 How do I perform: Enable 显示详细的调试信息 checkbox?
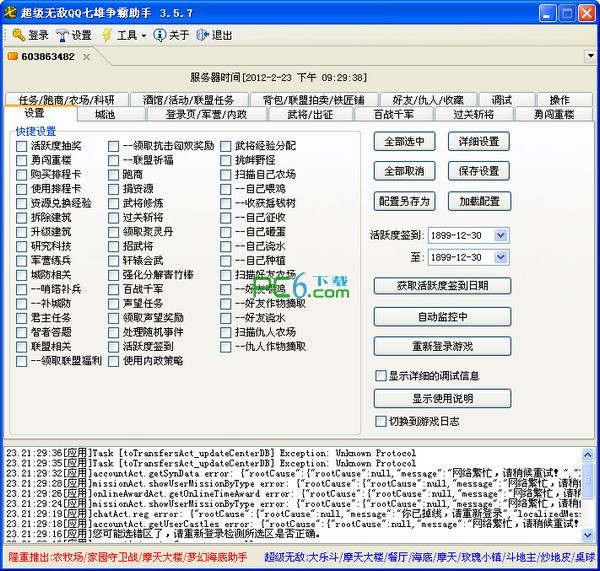[381, 375]
